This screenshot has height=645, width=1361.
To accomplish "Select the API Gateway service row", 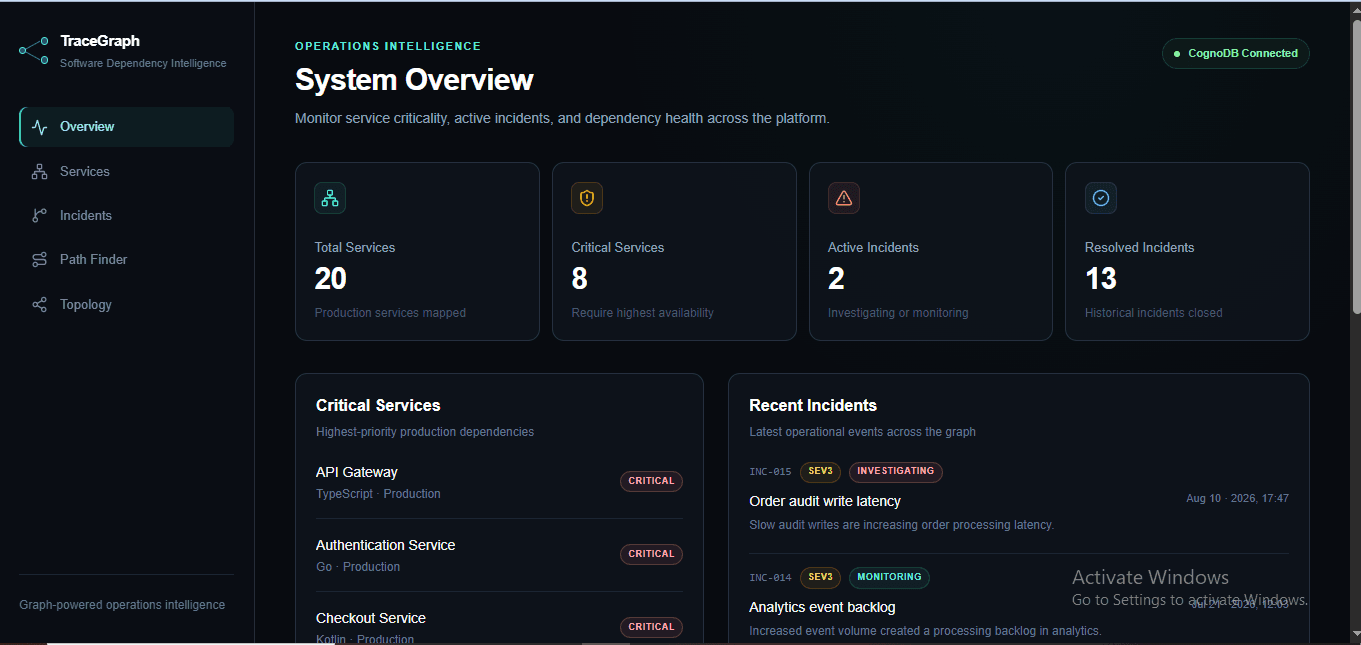I will 499,482.
